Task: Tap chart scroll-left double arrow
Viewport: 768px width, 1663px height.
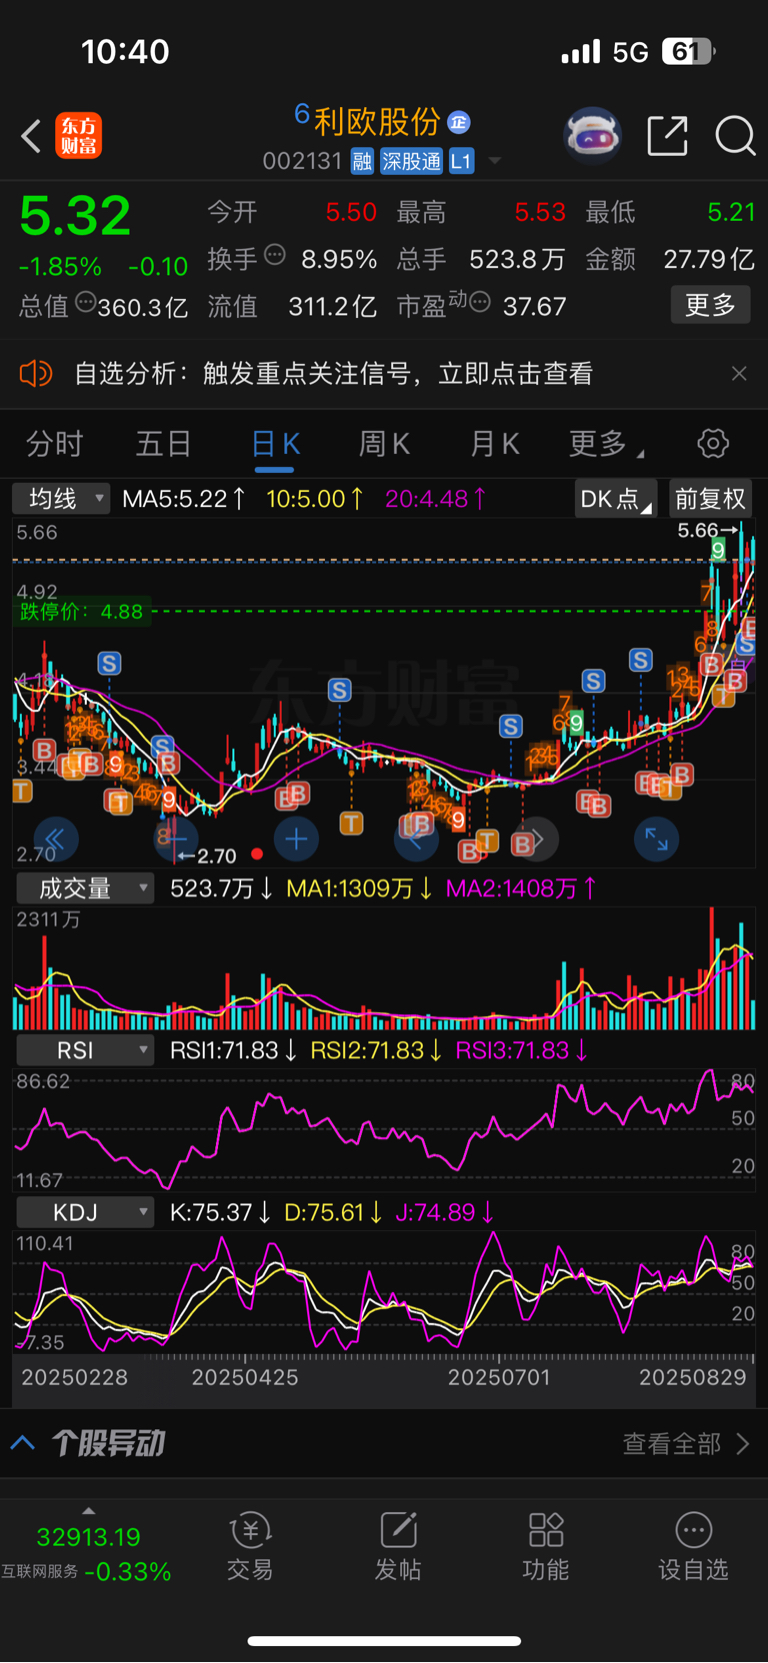Action: tap(56, 839)
